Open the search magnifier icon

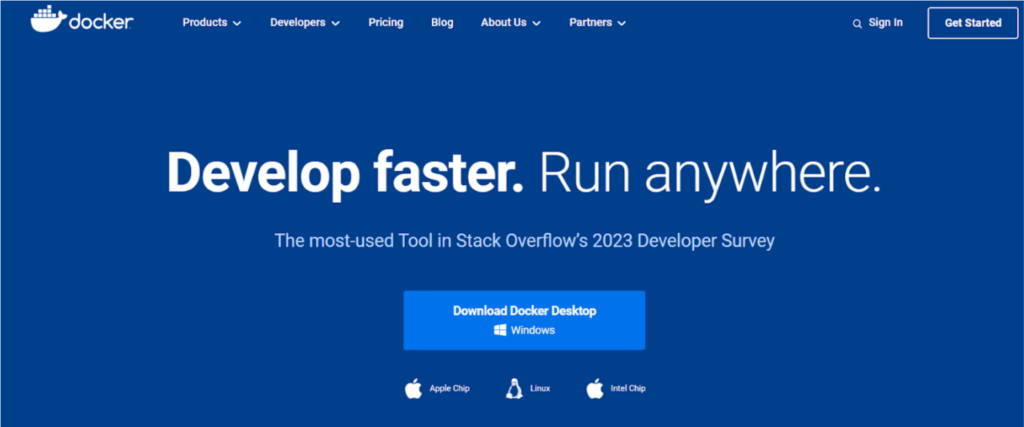coord(857,24)
